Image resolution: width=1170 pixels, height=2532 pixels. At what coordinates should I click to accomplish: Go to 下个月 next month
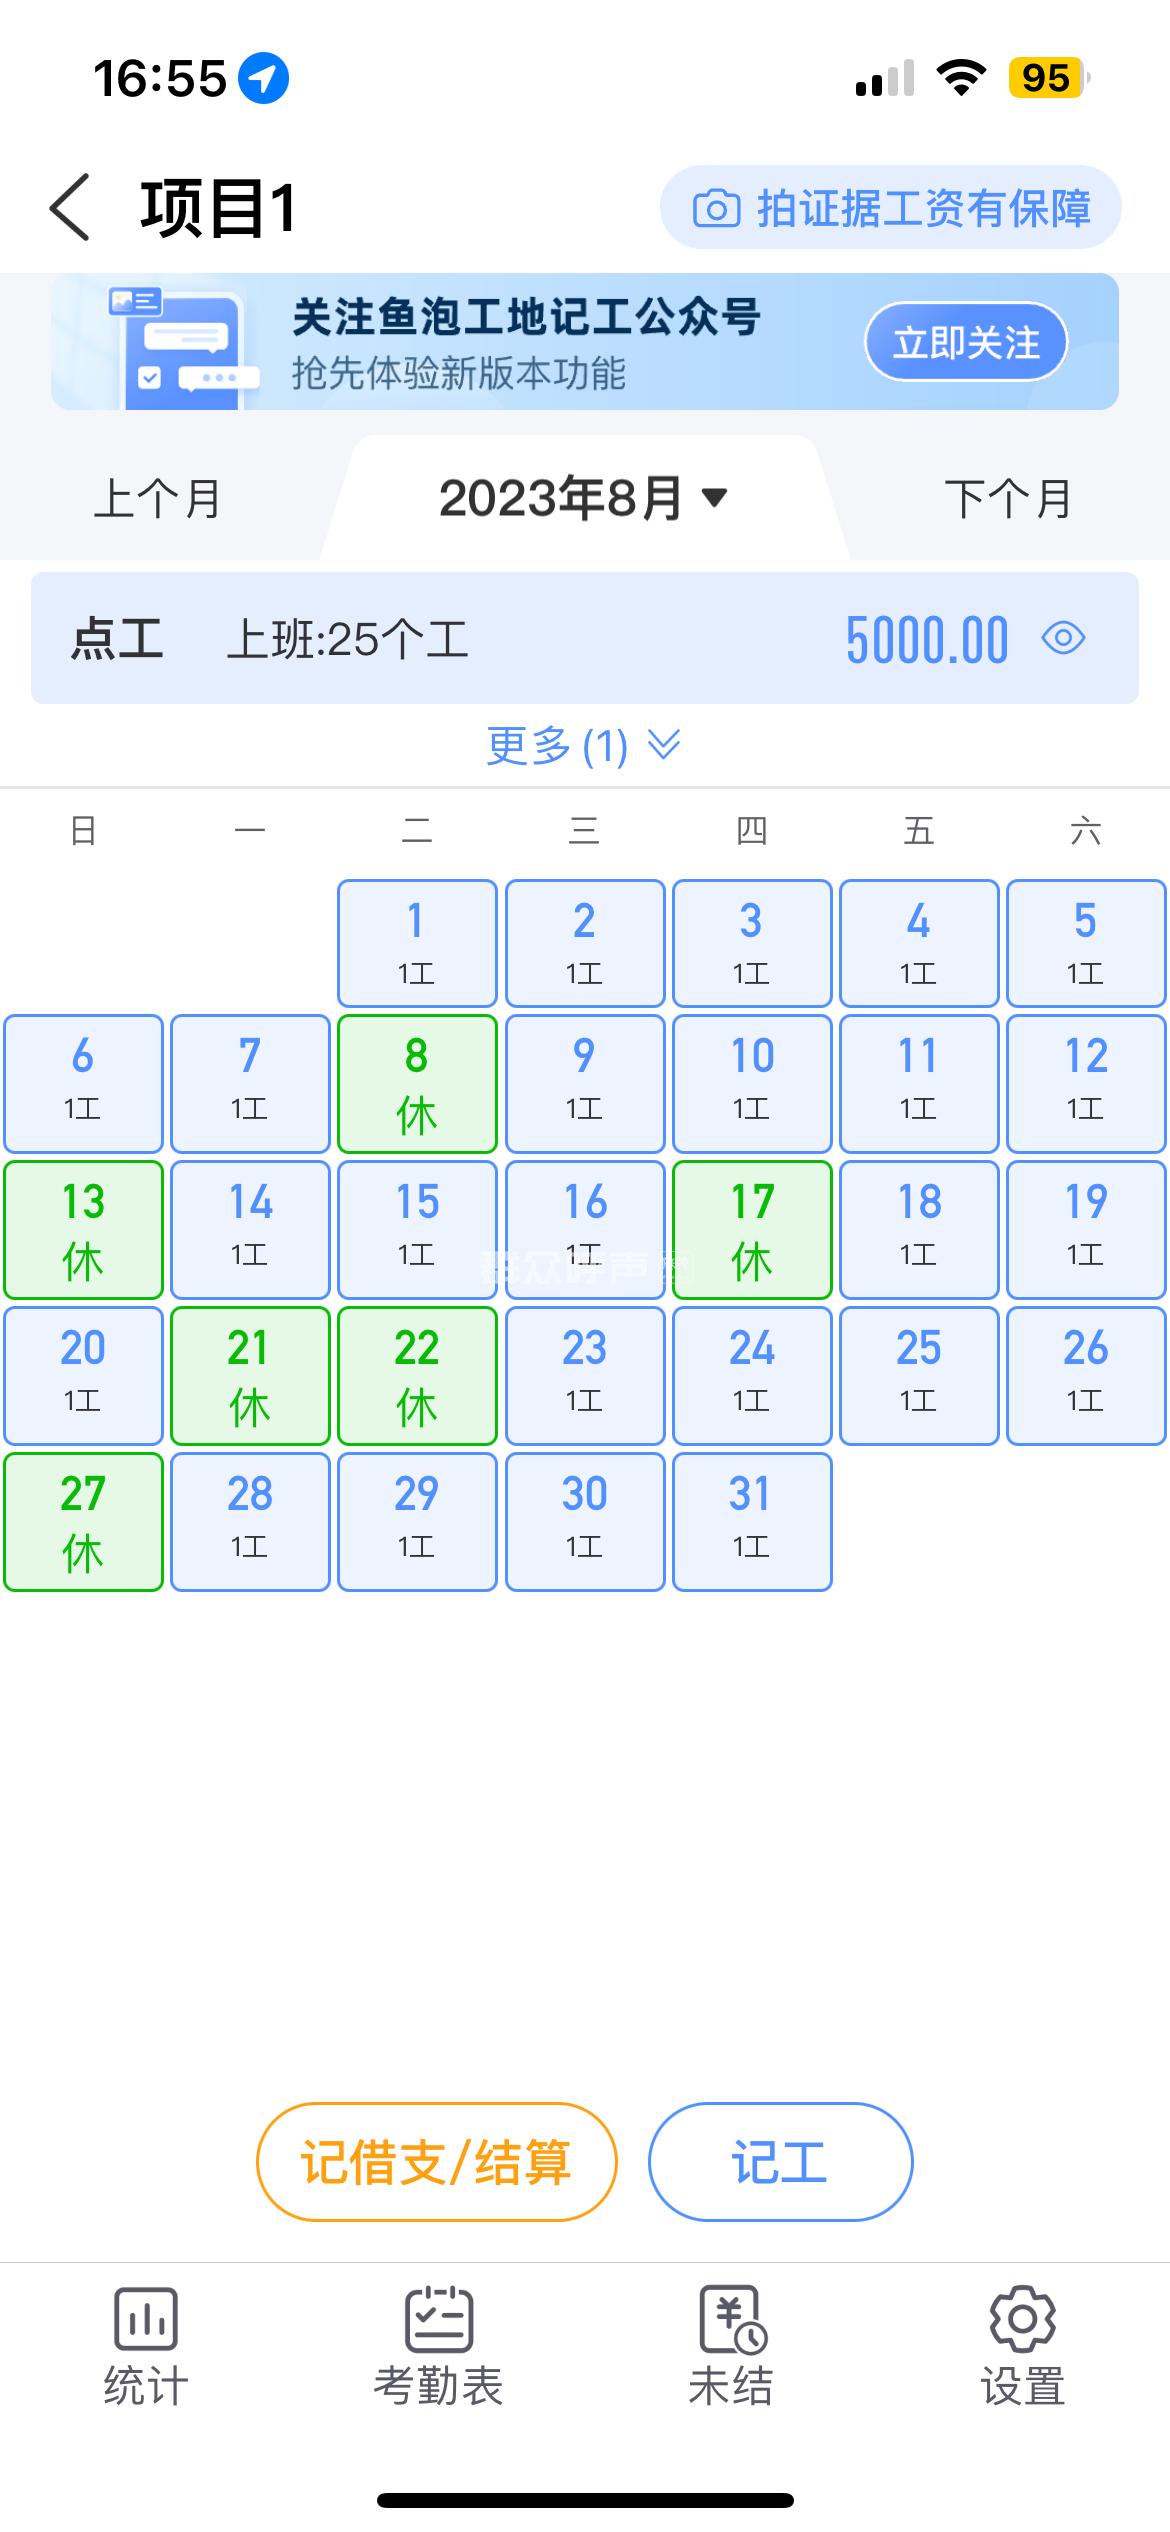[x=1008, y=498]
